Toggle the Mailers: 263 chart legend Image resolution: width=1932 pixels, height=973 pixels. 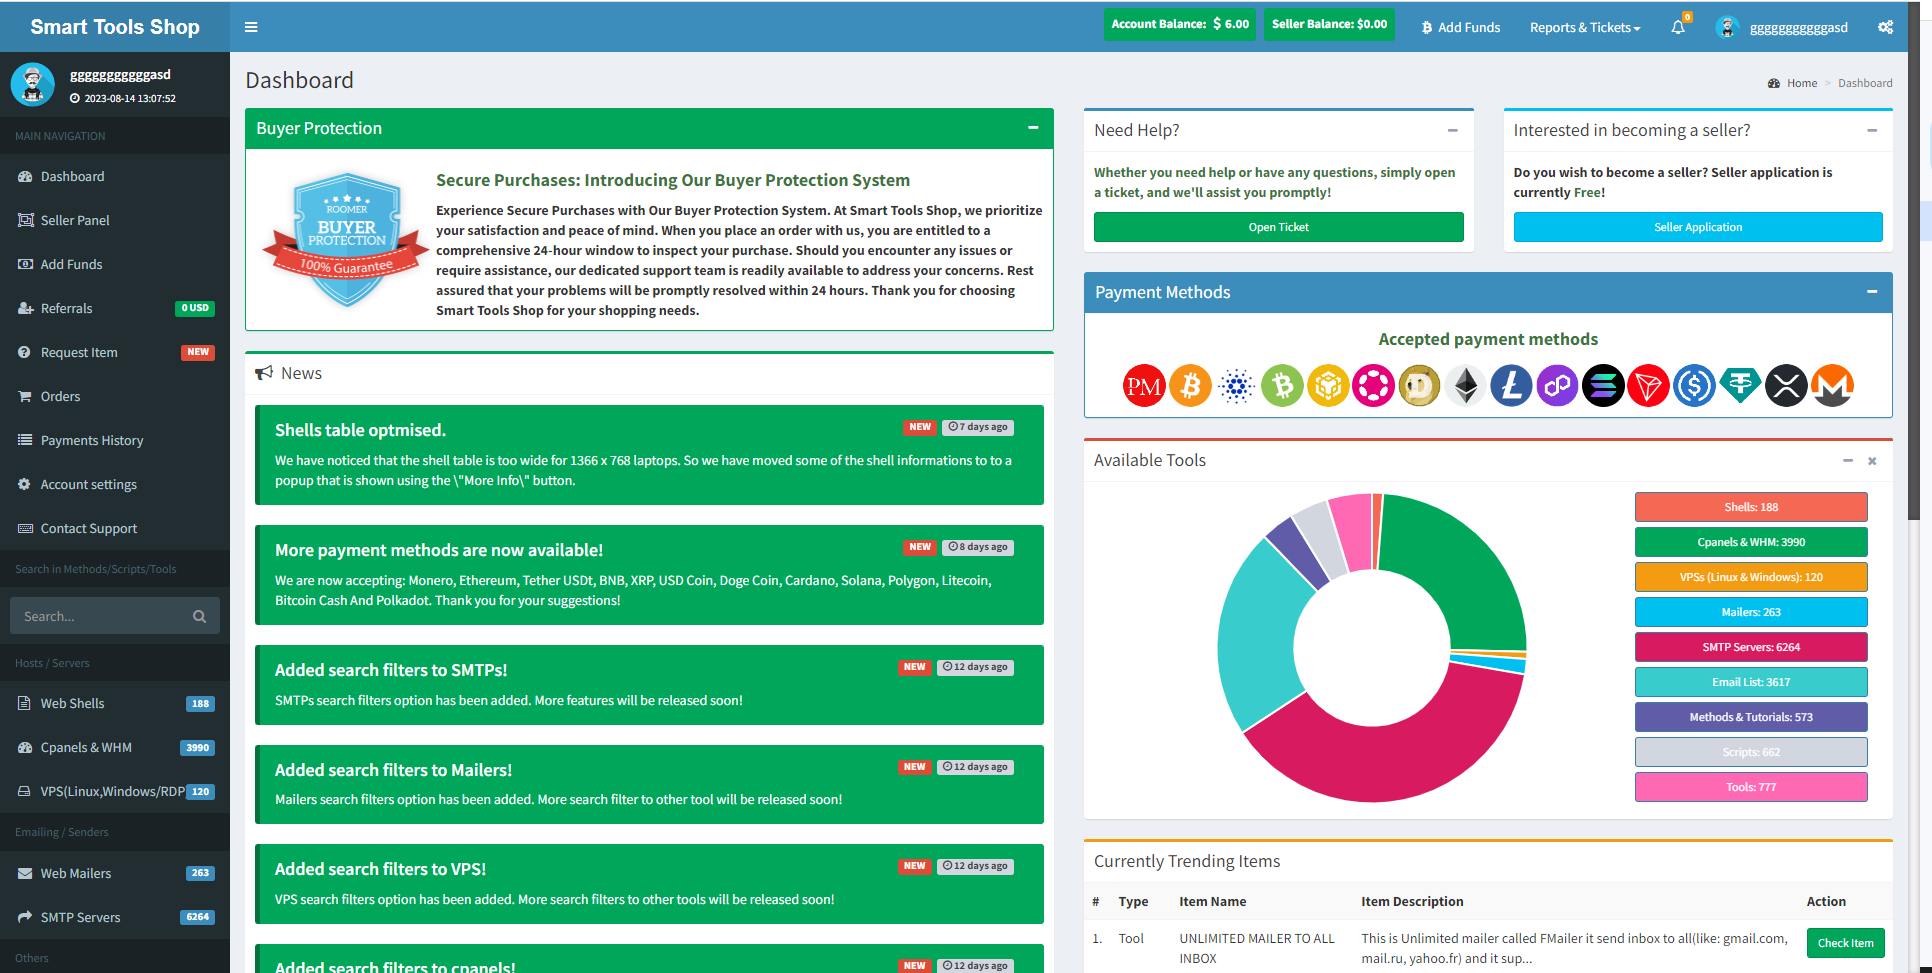click(1750, 612)
